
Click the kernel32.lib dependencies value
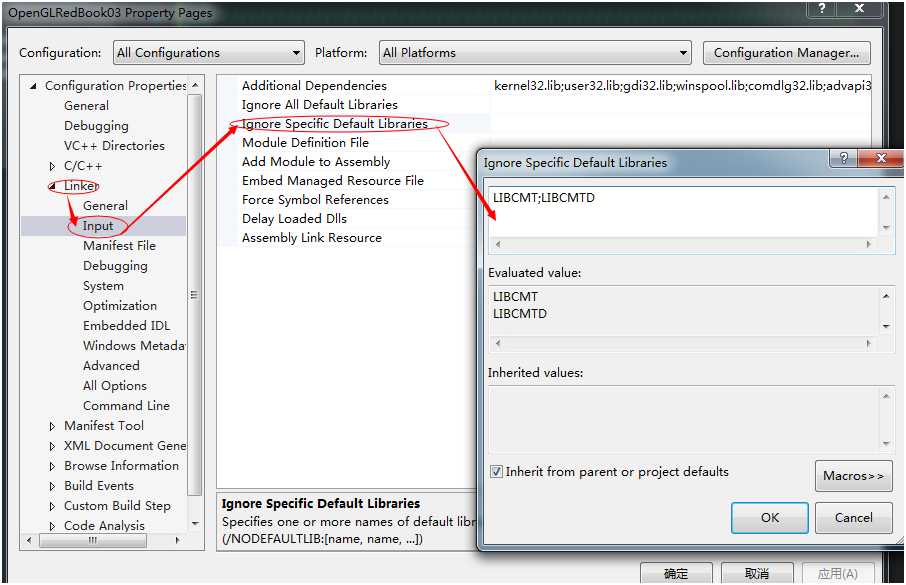(682, 86)
